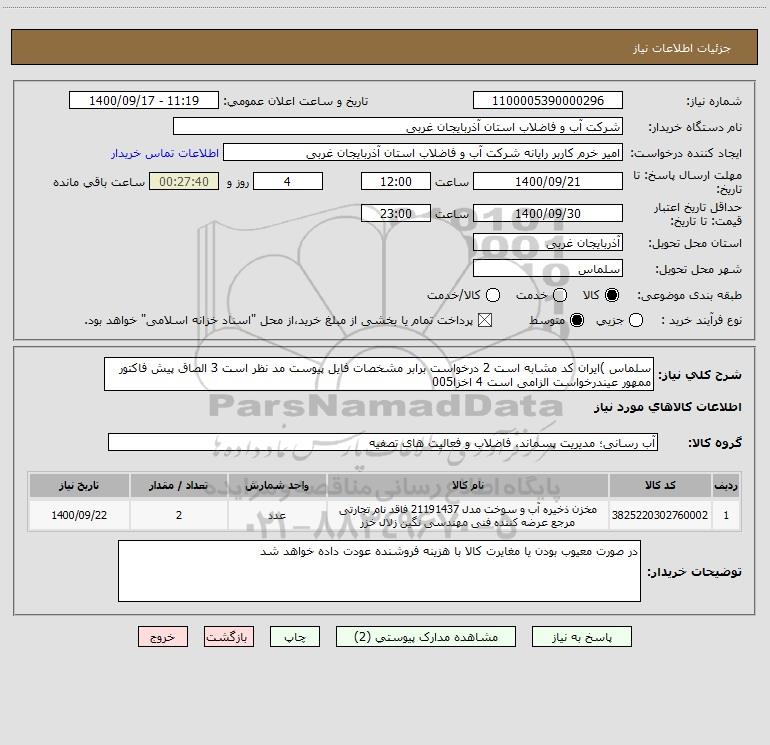Select unit cell عدد
Image resolution: width=770 pixels, height=745 pixels.
tap(277, 515)
